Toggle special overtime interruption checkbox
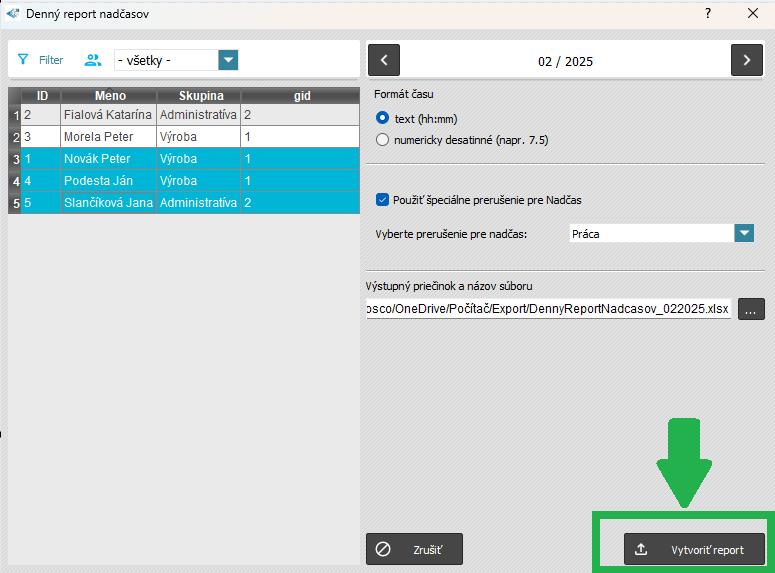 pyautogui.click(x=382, y=200)
